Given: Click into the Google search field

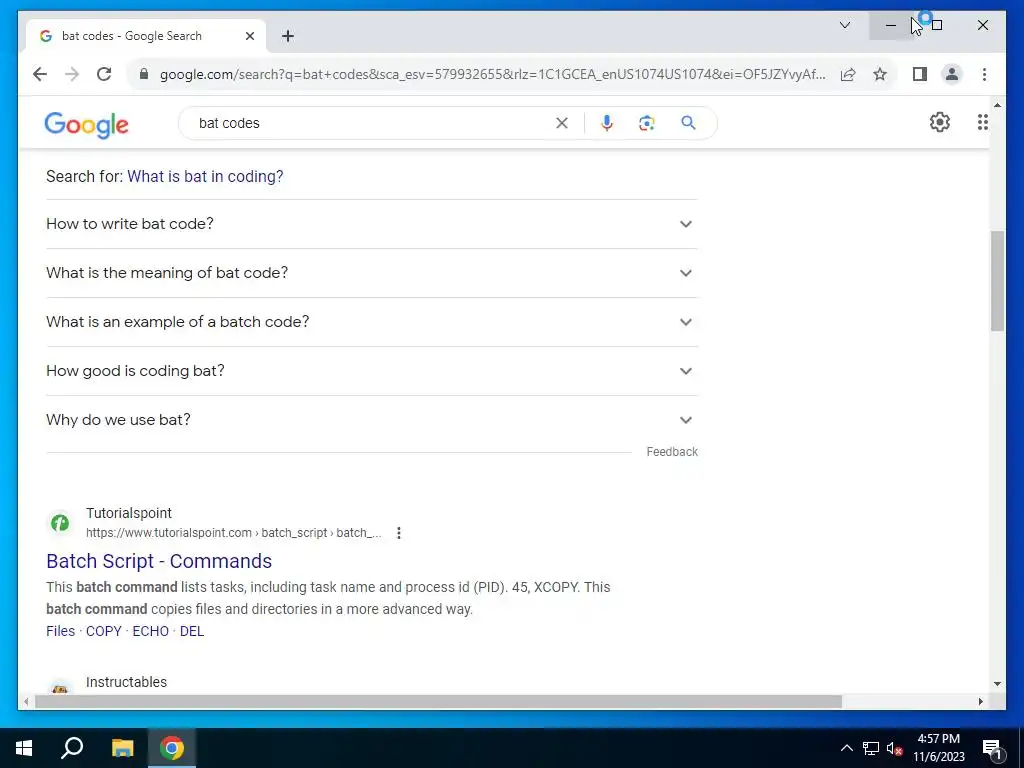Looking at the screenshot, I should pos(372,123).
